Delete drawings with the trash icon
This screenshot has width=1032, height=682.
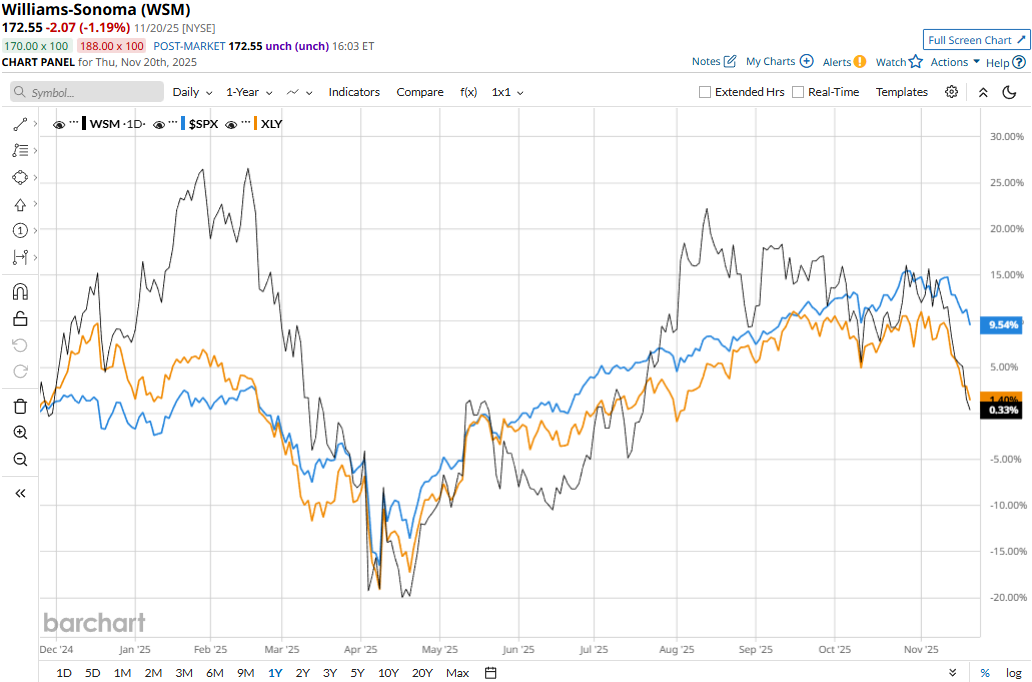tap(20, 406)
